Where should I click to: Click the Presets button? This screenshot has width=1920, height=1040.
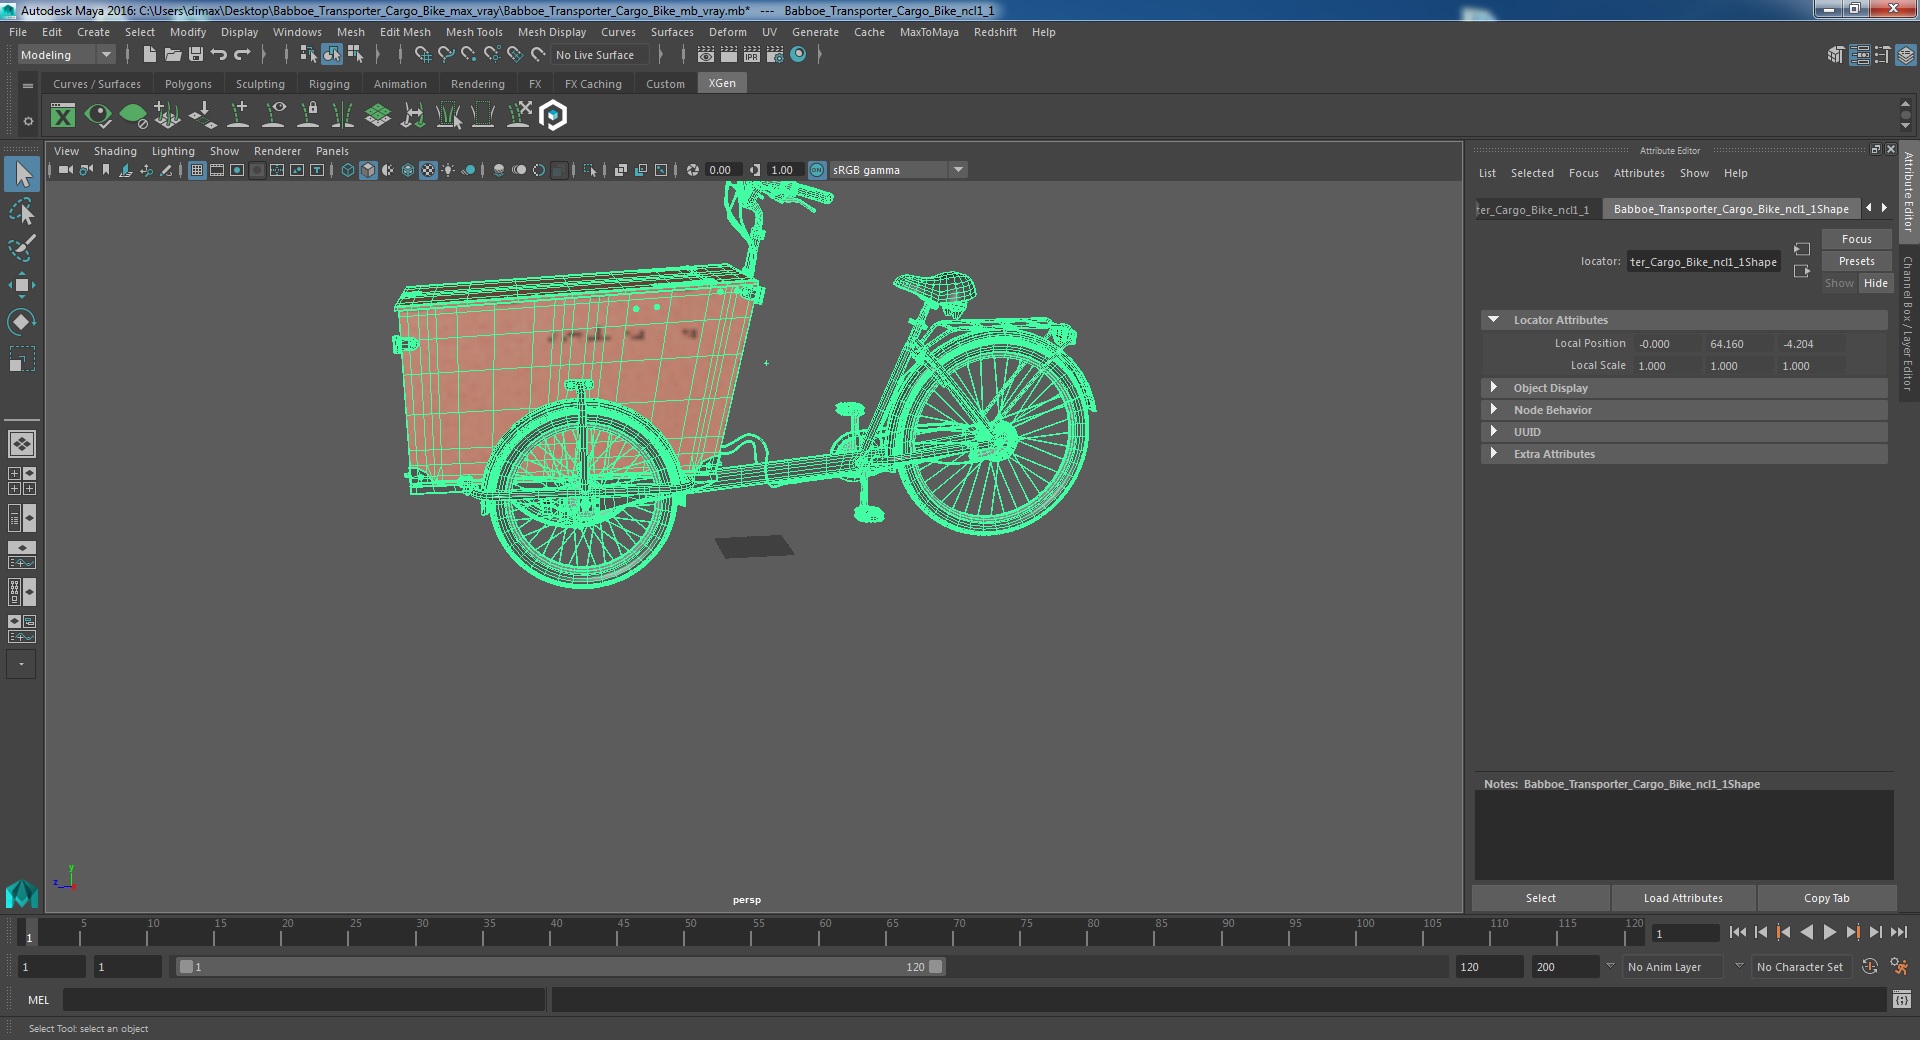[x=1856, y=261]
